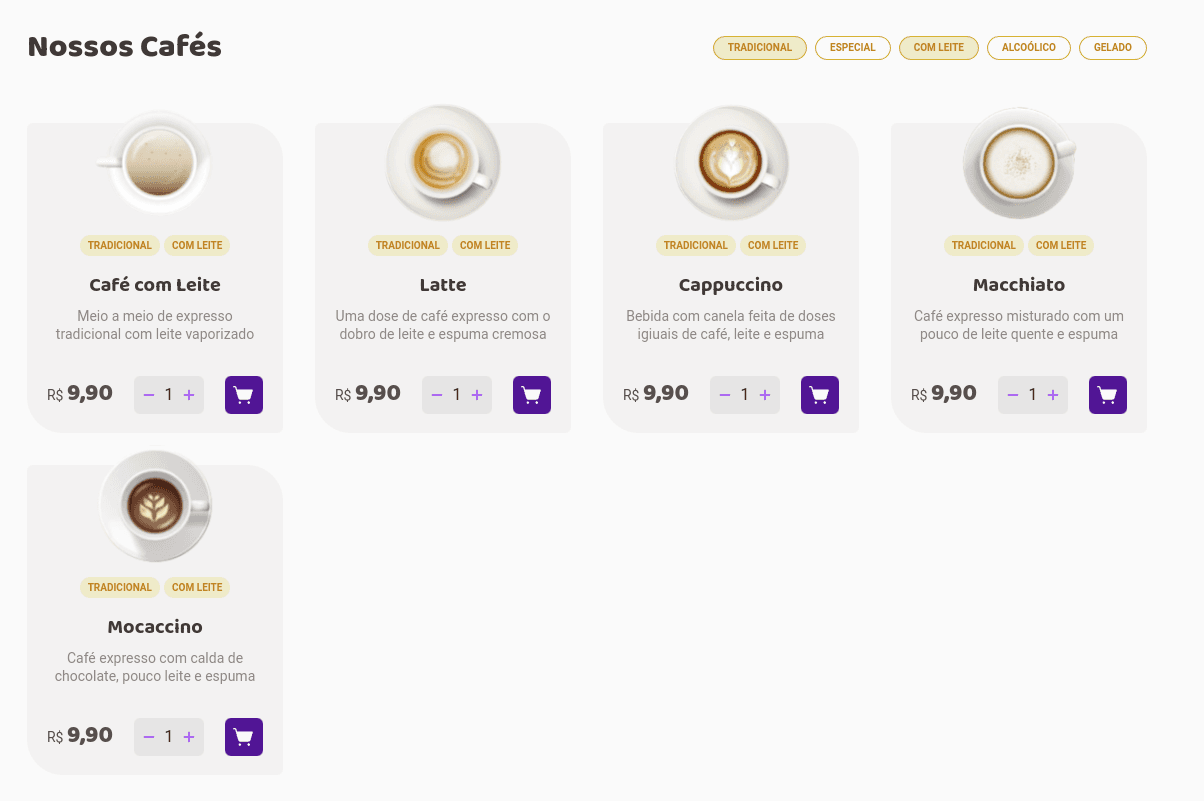Increase Mocaccino quantity with plus icon
Viewport: 1204px width, 801px height.
[x=189, y=737]
